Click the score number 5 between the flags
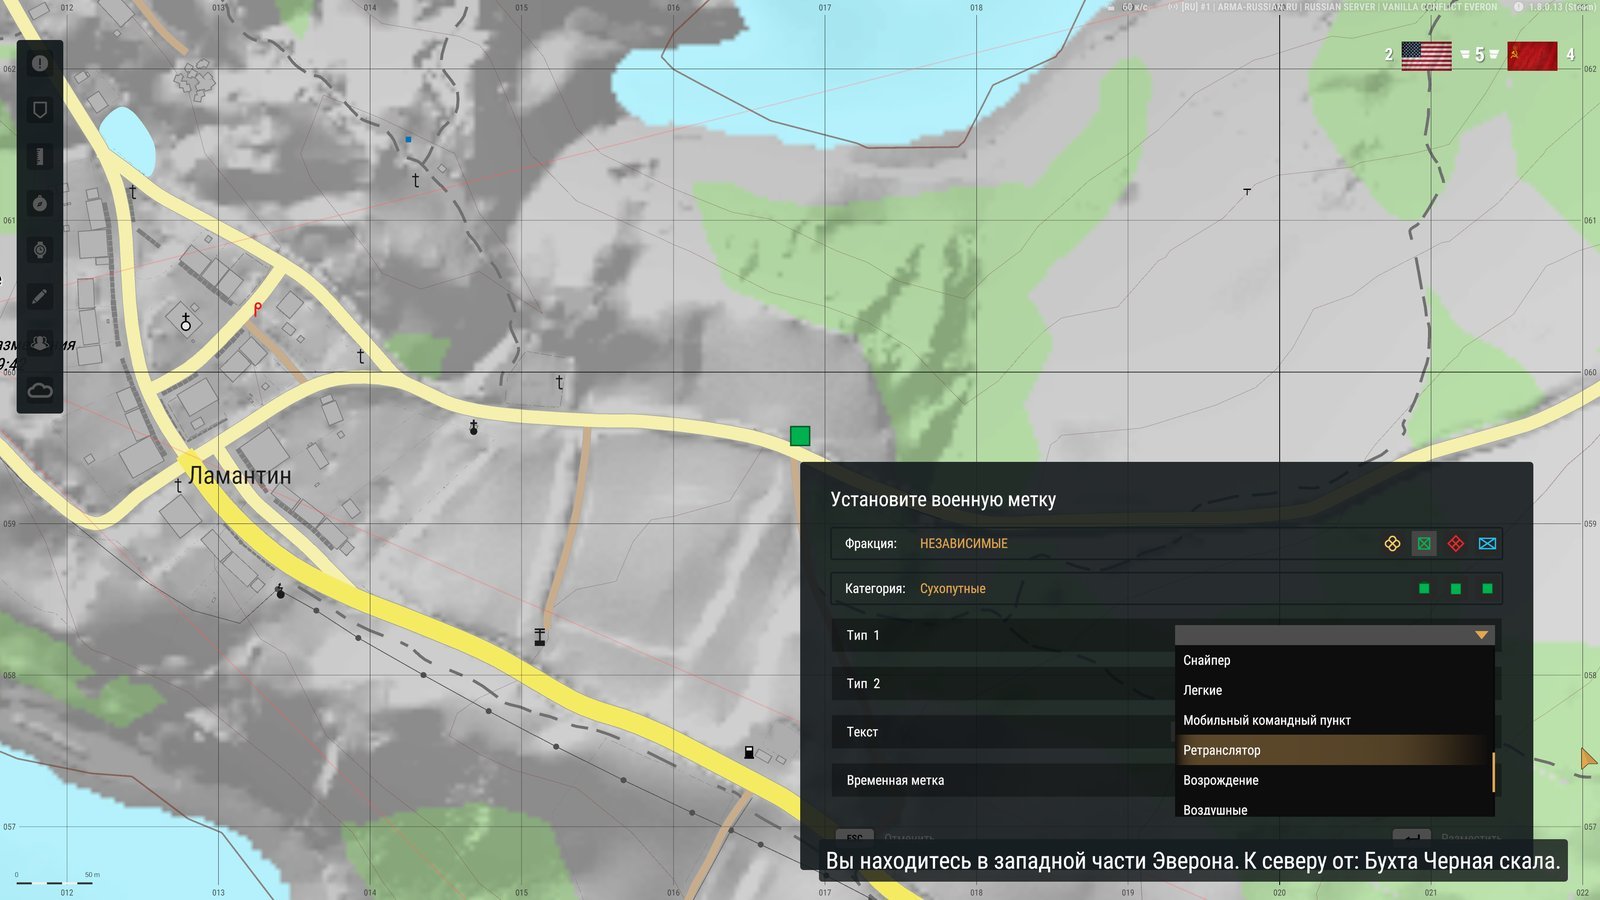1600x900 pixels. [x=1480, y=55]
